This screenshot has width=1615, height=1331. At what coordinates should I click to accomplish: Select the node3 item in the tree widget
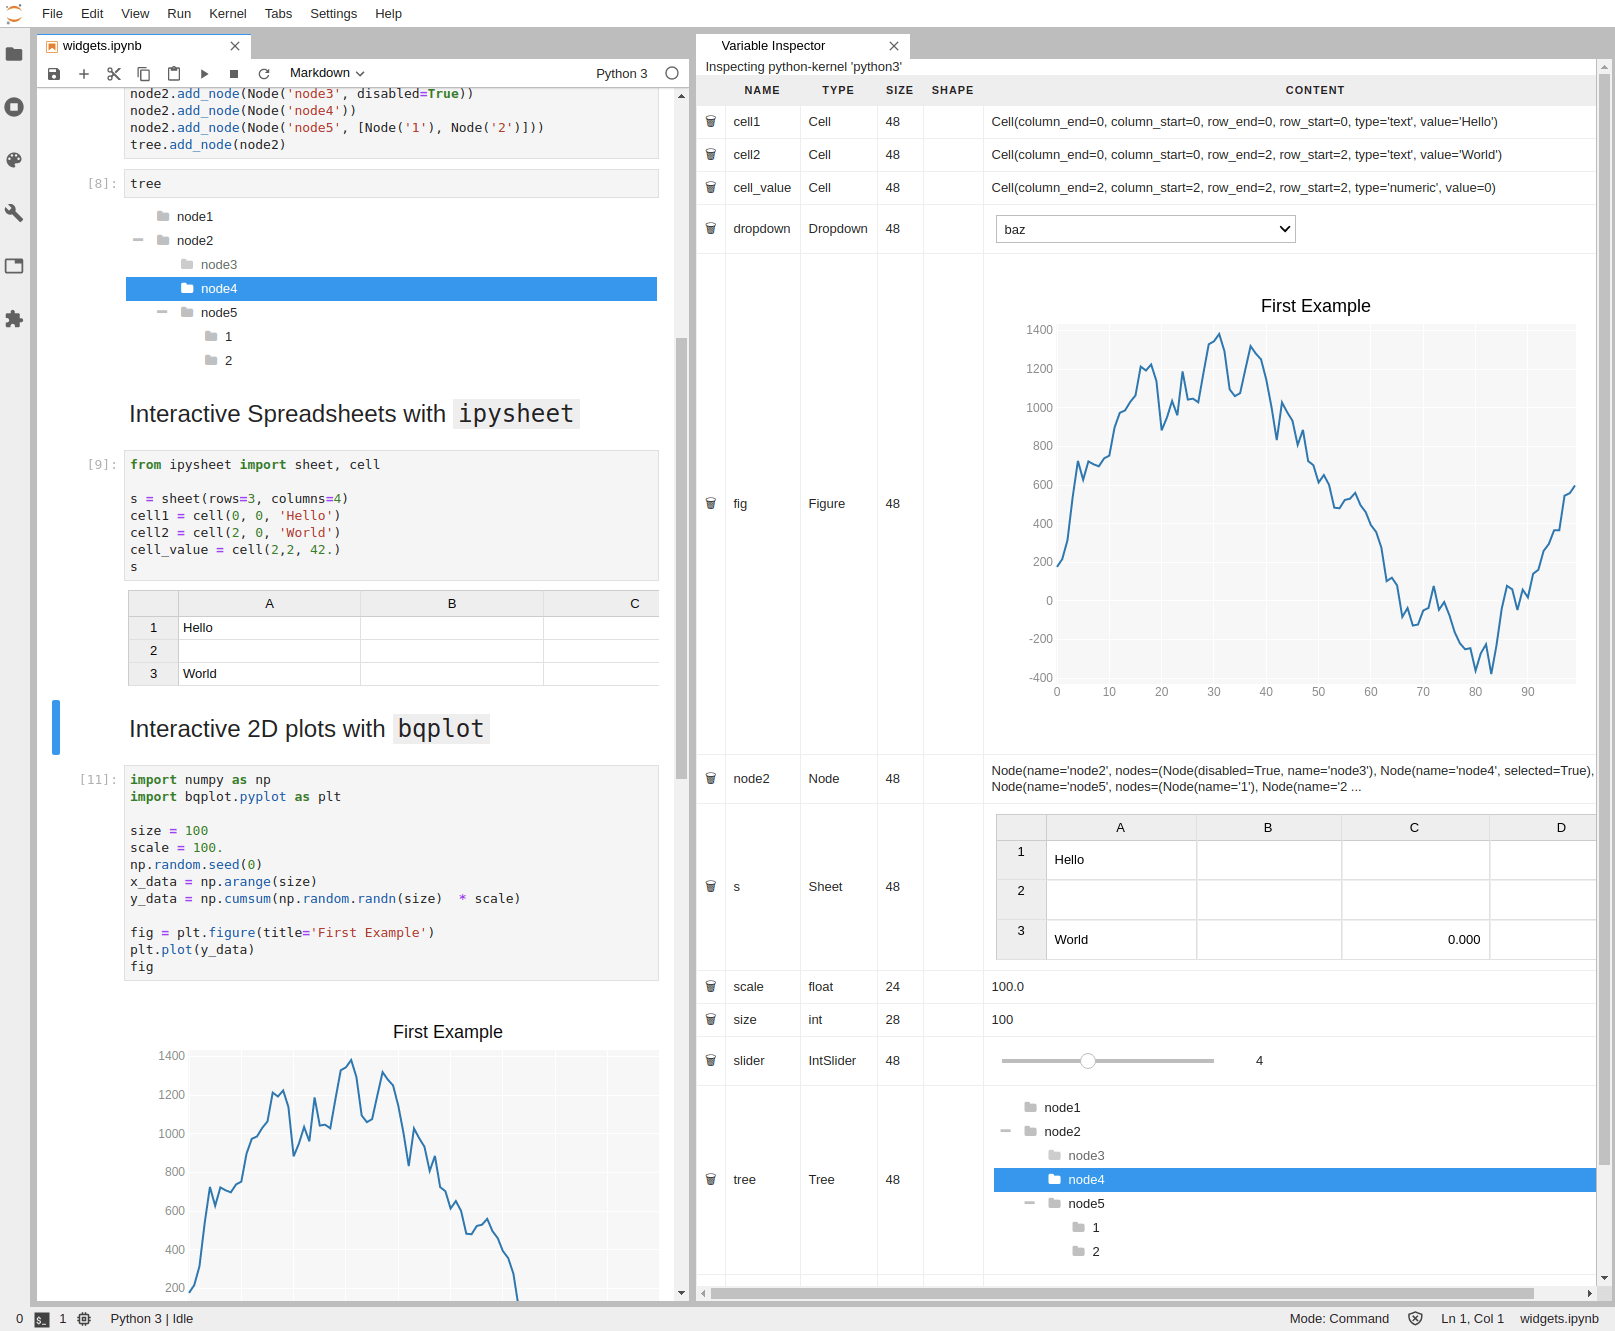click(x=220, y=264)
